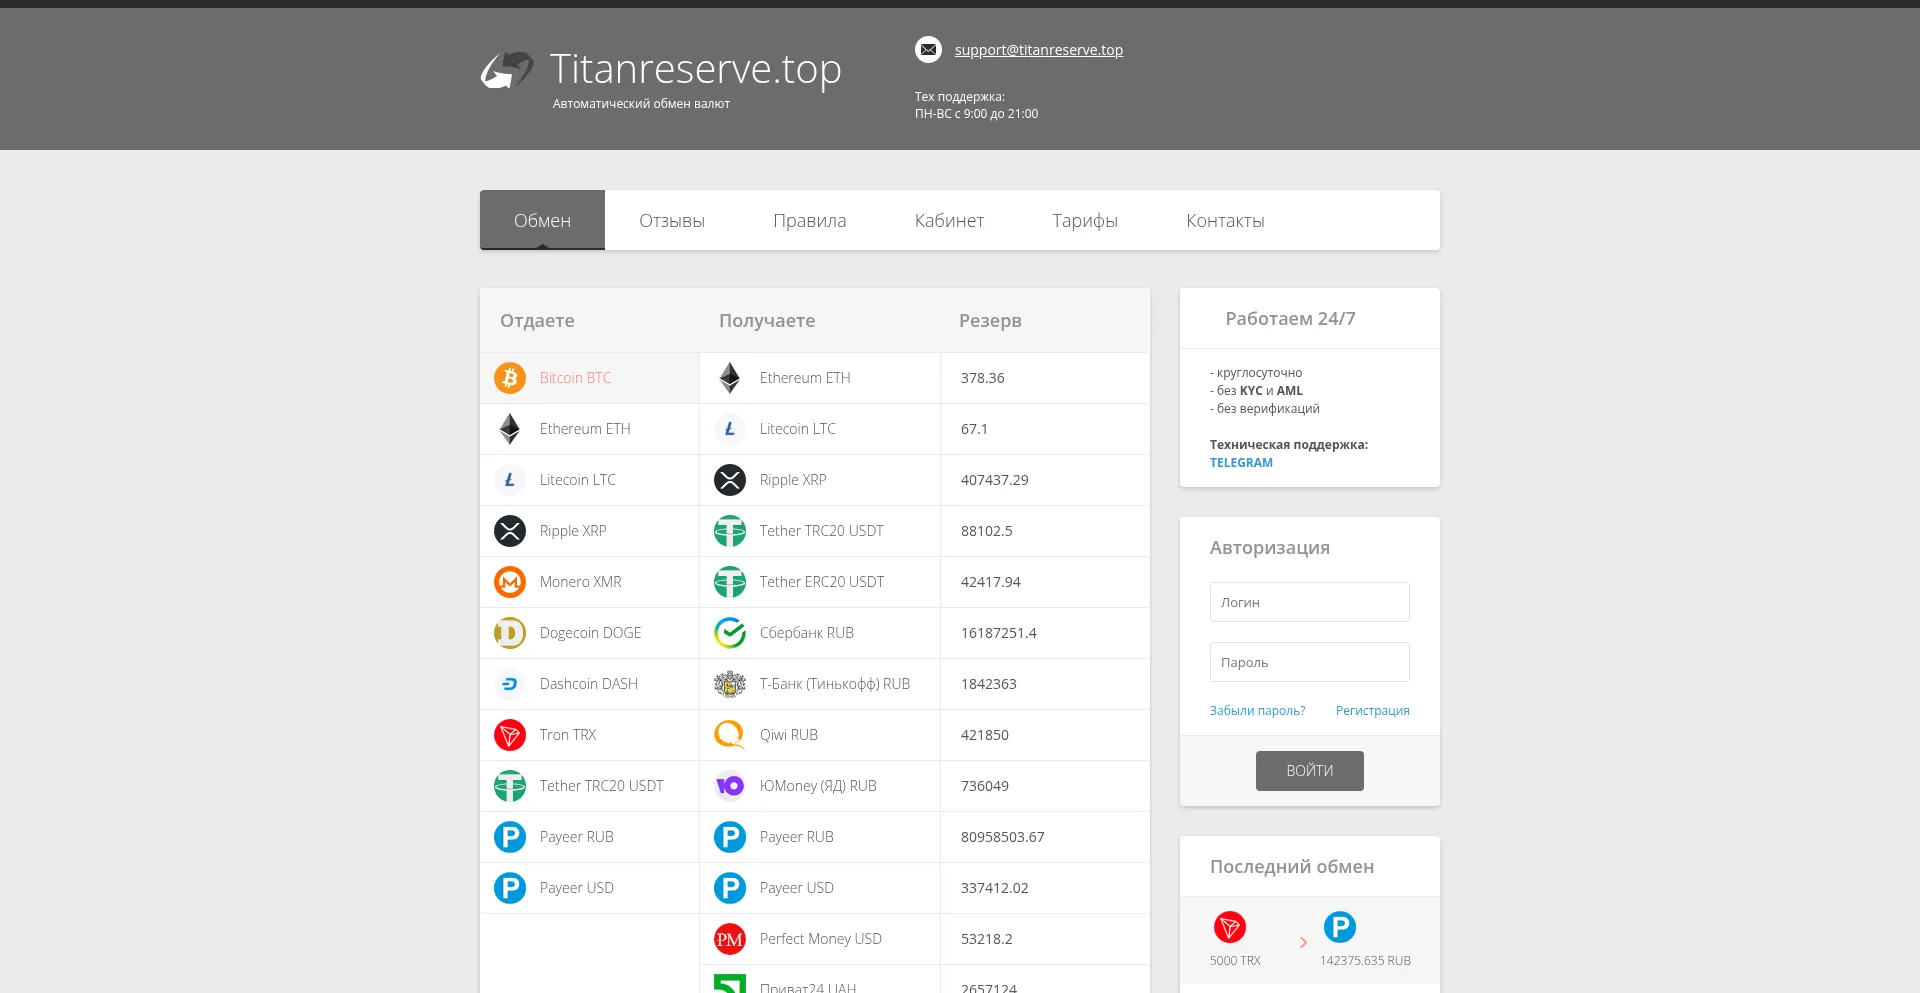Image resolution: width=1920 pixels, height=993 pixels.
Task: Open the TELEGRAM support link
Action: pyautogui.click(x=1241, y=463)
